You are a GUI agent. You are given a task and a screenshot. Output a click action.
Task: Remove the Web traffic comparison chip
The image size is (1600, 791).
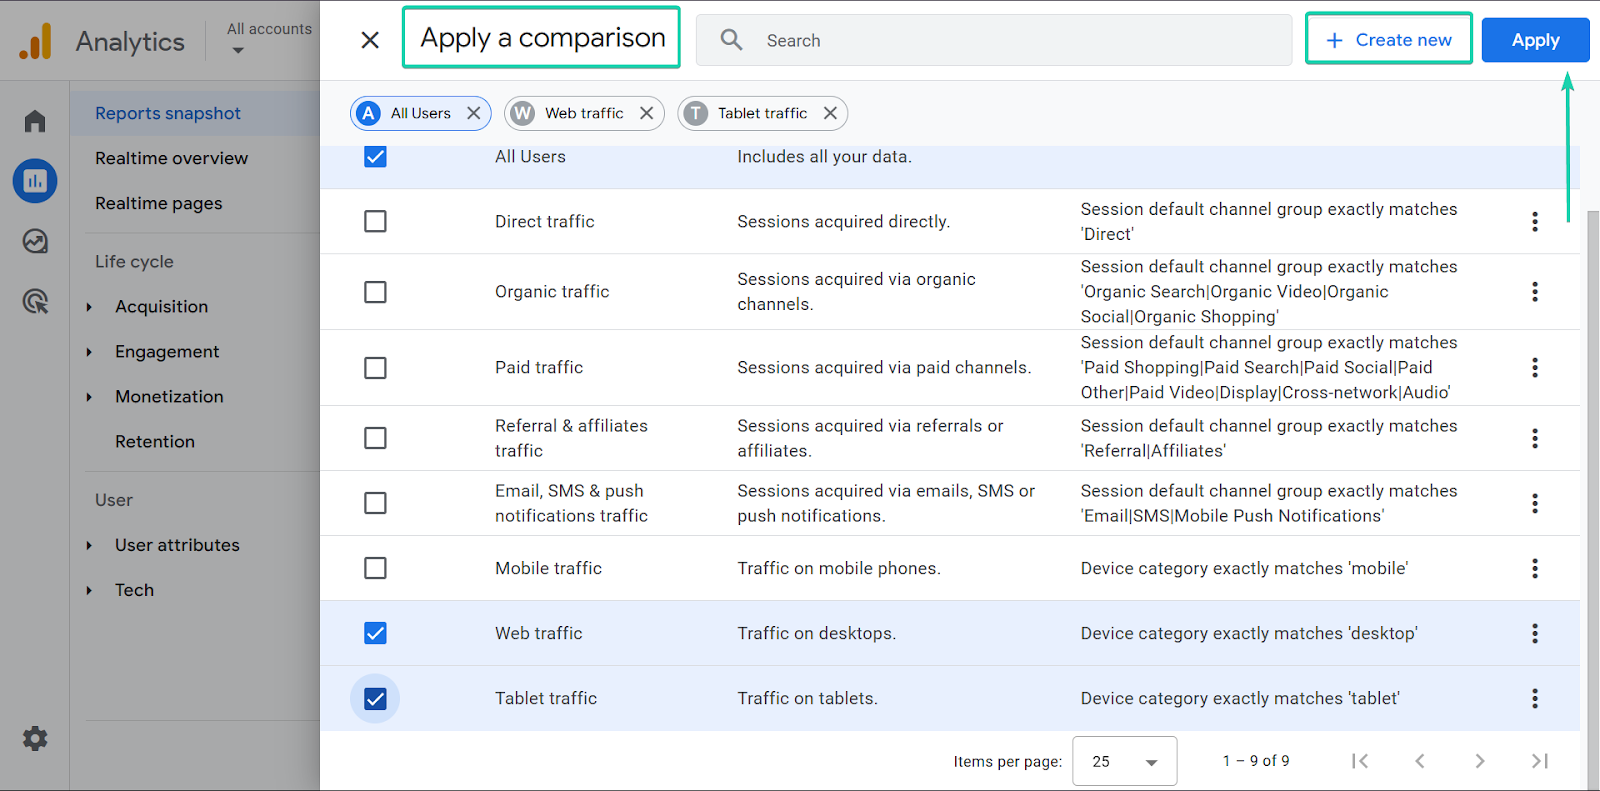[647, 113]
